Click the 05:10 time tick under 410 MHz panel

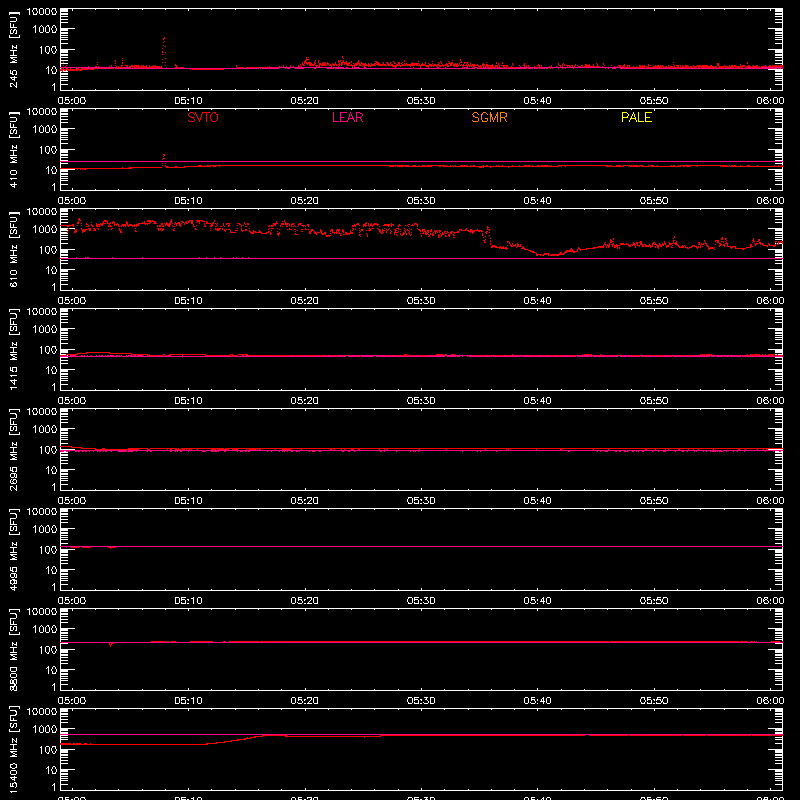(x=188, y=201)
